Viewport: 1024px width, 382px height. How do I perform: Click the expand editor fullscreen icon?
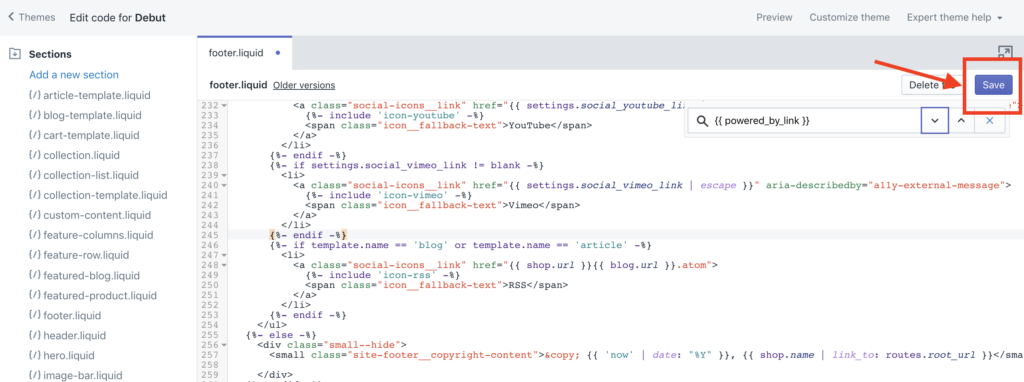[1004, 52]
